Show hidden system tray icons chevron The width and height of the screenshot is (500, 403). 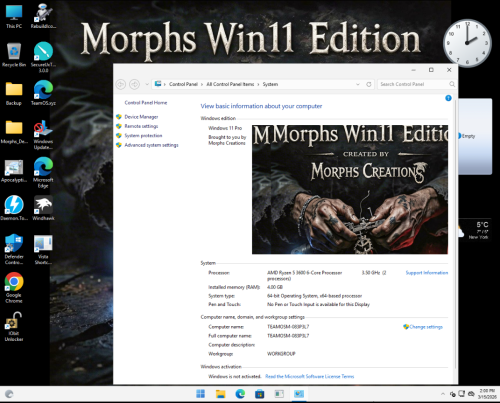tap(443, 394)
